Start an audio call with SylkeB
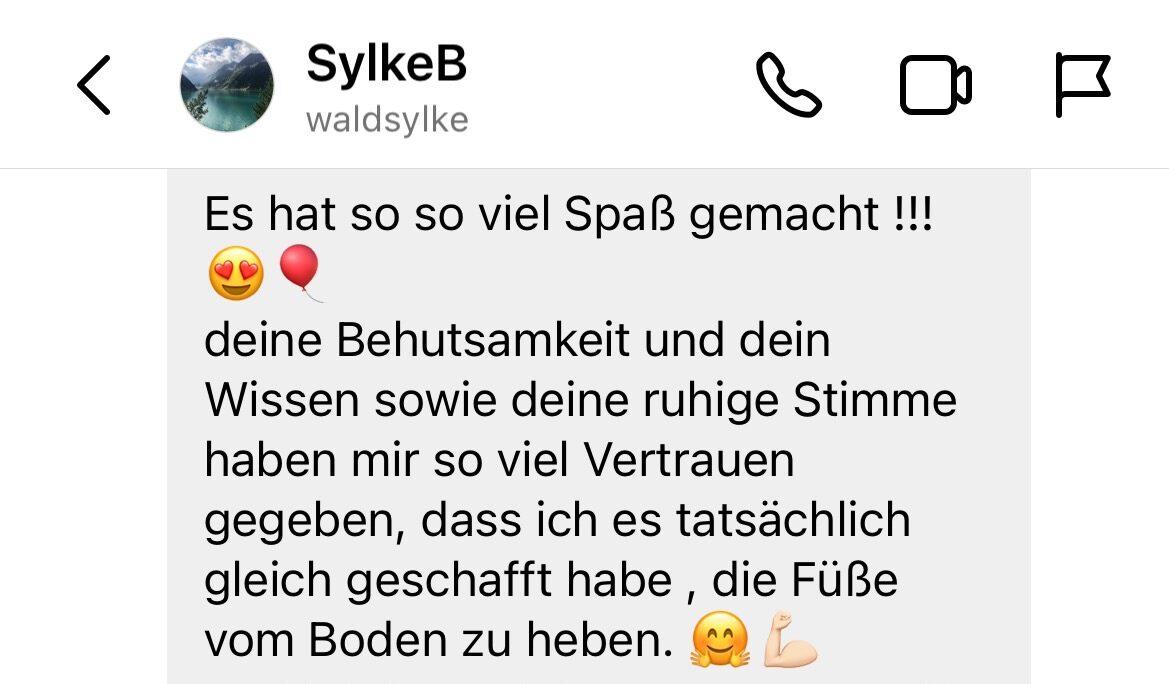 (x=789, y=85)
